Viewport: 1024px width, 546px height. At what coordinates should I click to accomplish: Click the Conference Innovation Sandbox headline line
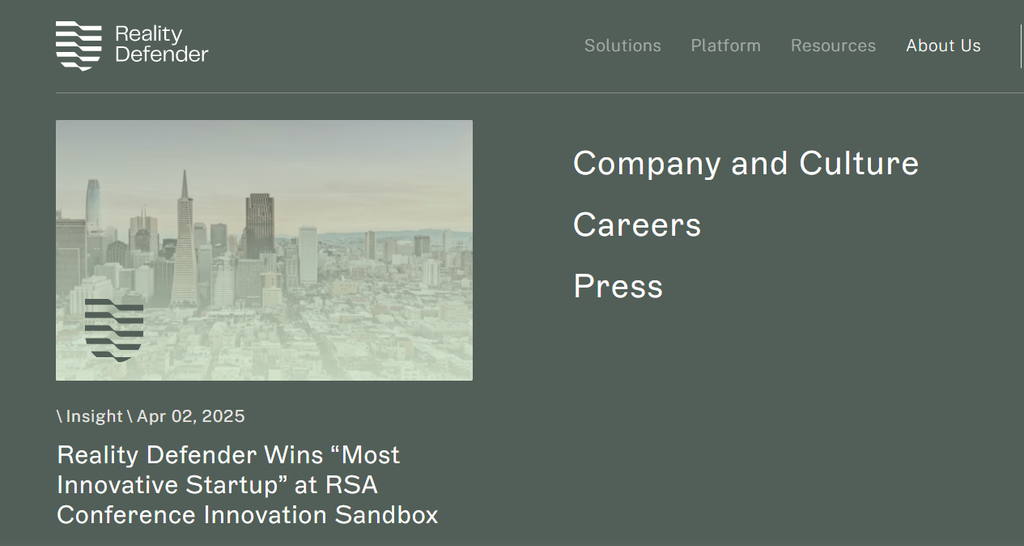248,515
